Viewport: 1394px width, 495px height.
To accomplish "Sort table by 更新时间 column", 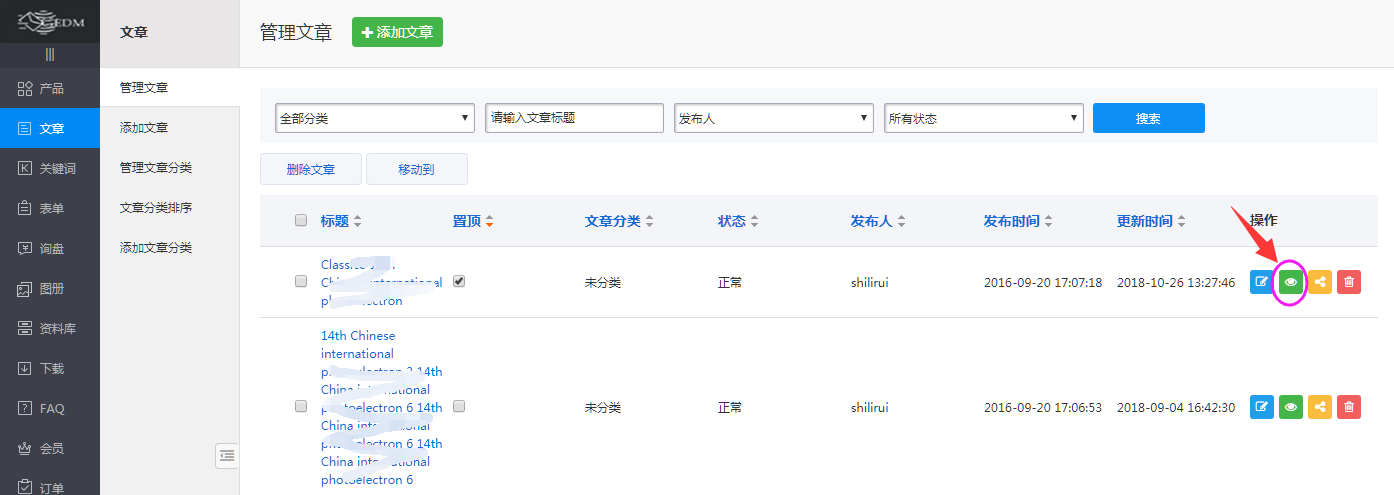I will [1151, 221].
